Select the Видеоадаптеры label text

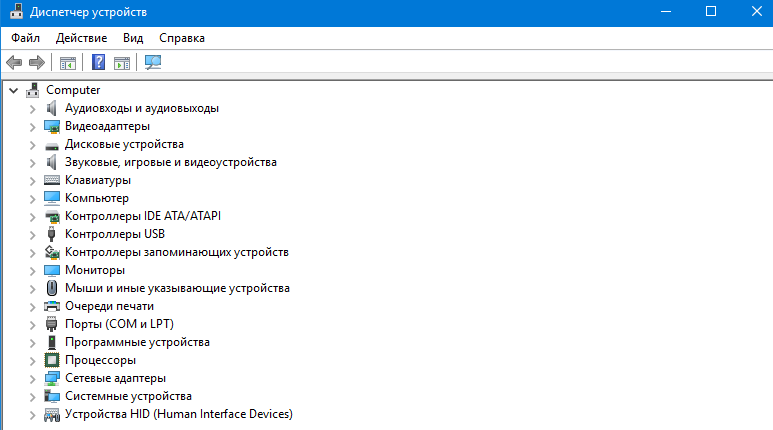coord(107,126)
